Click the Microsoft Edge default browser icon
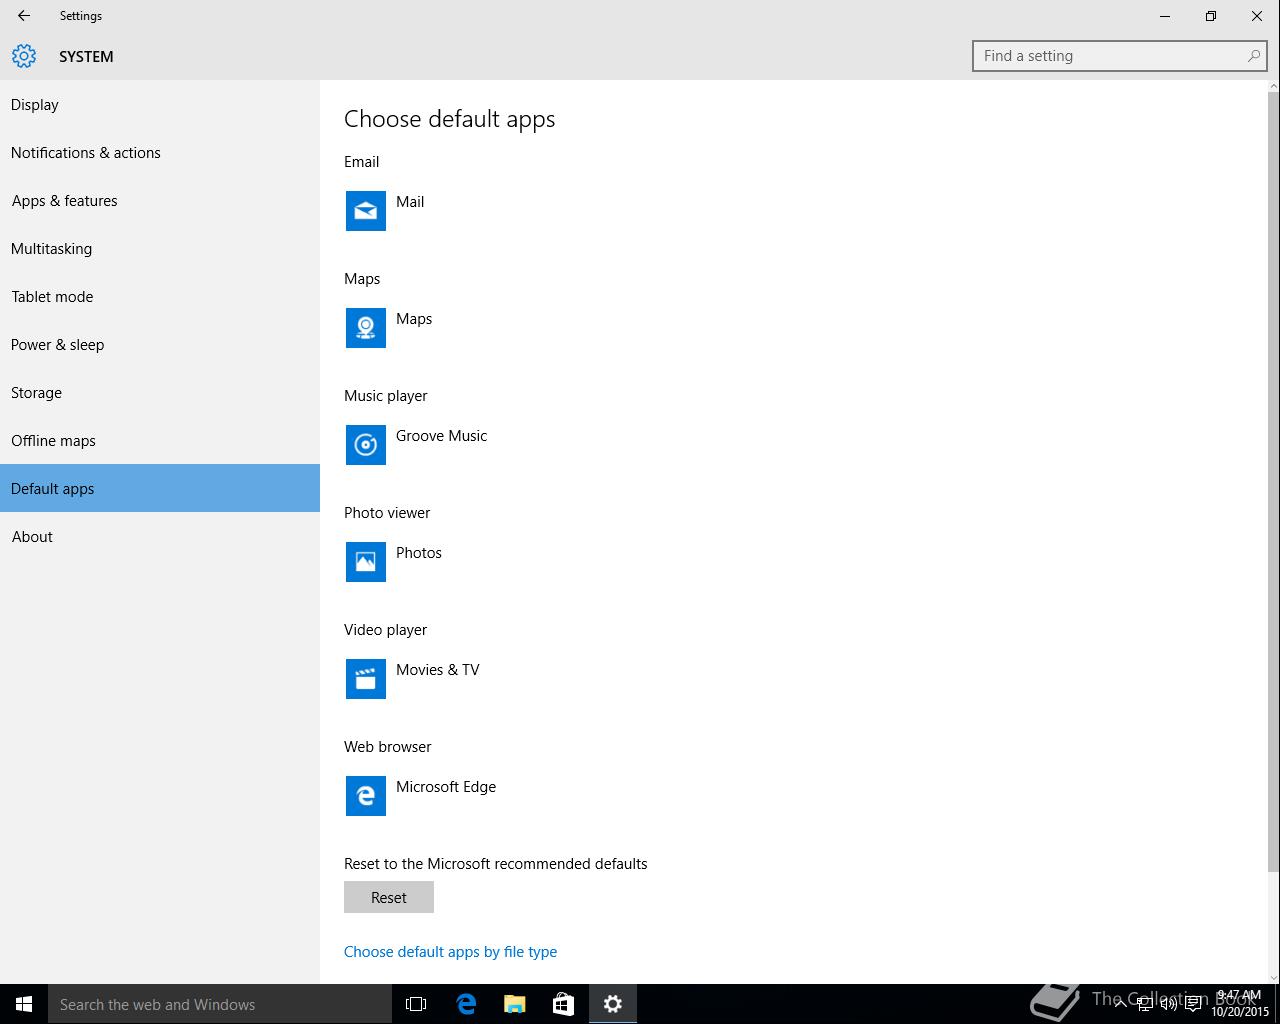The image size is (1280, 1024). [x=366, y=796]
